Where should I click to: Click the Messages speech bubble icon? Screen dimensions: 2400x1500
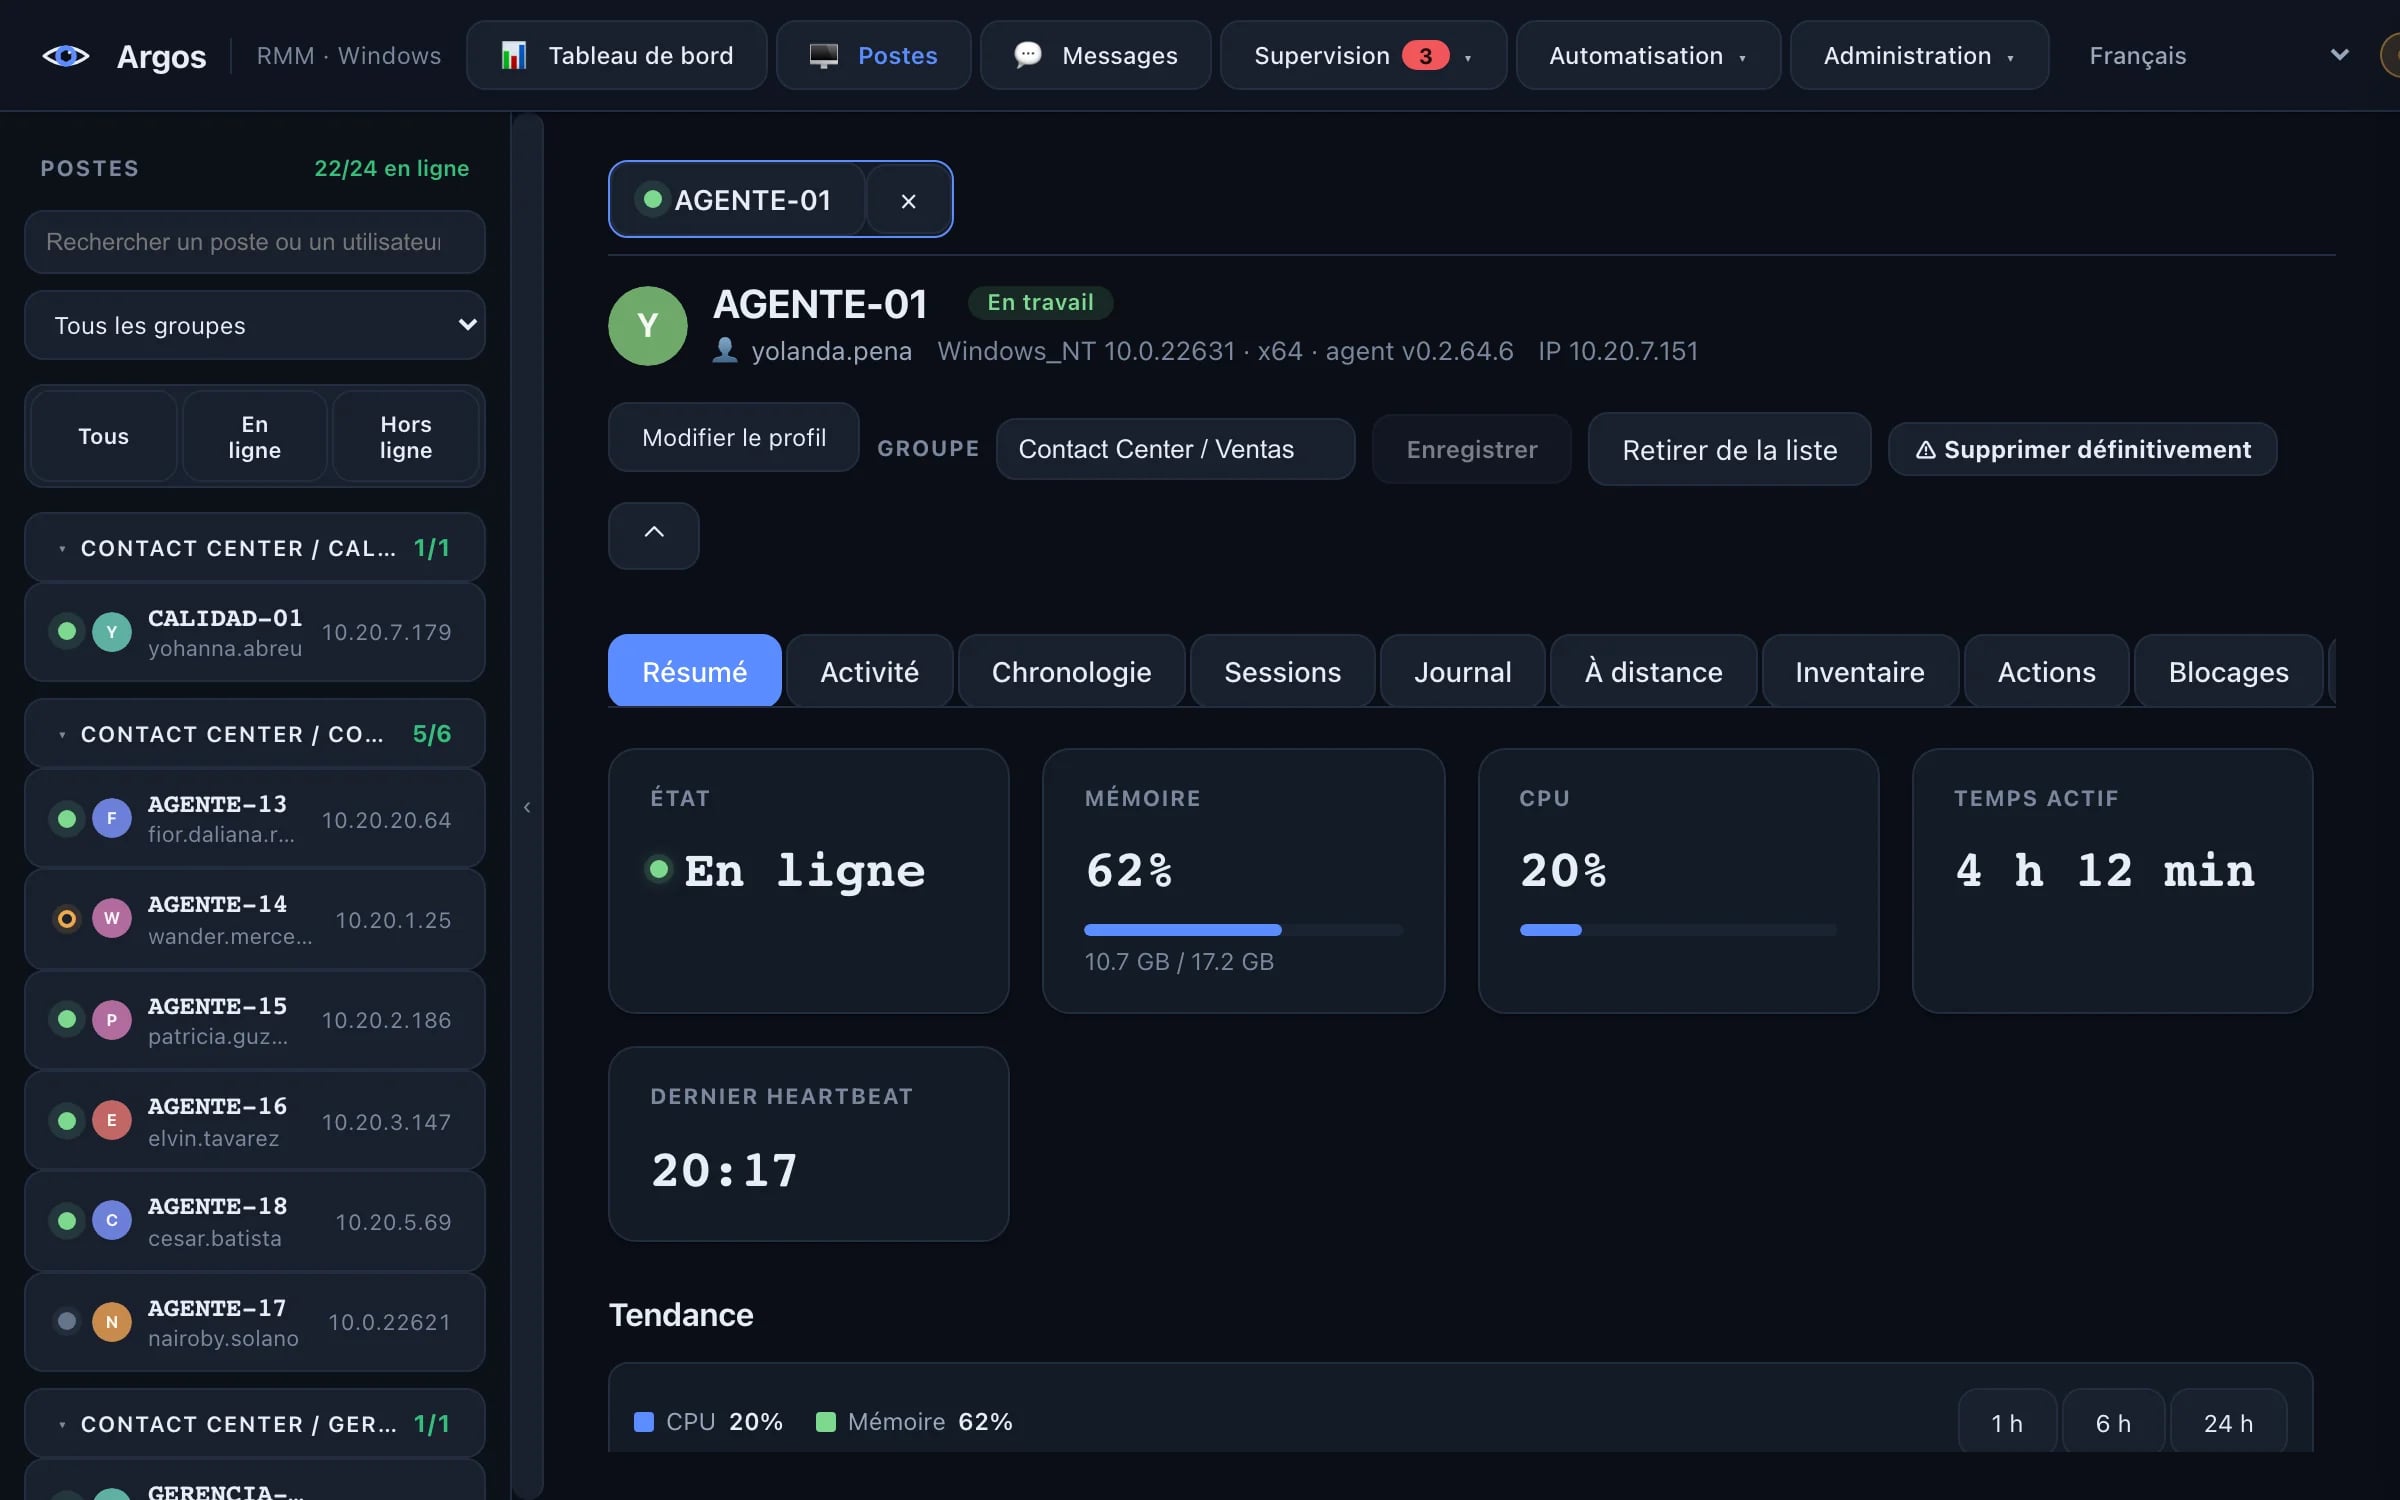pyautogui.click(x=1027, y=54)
